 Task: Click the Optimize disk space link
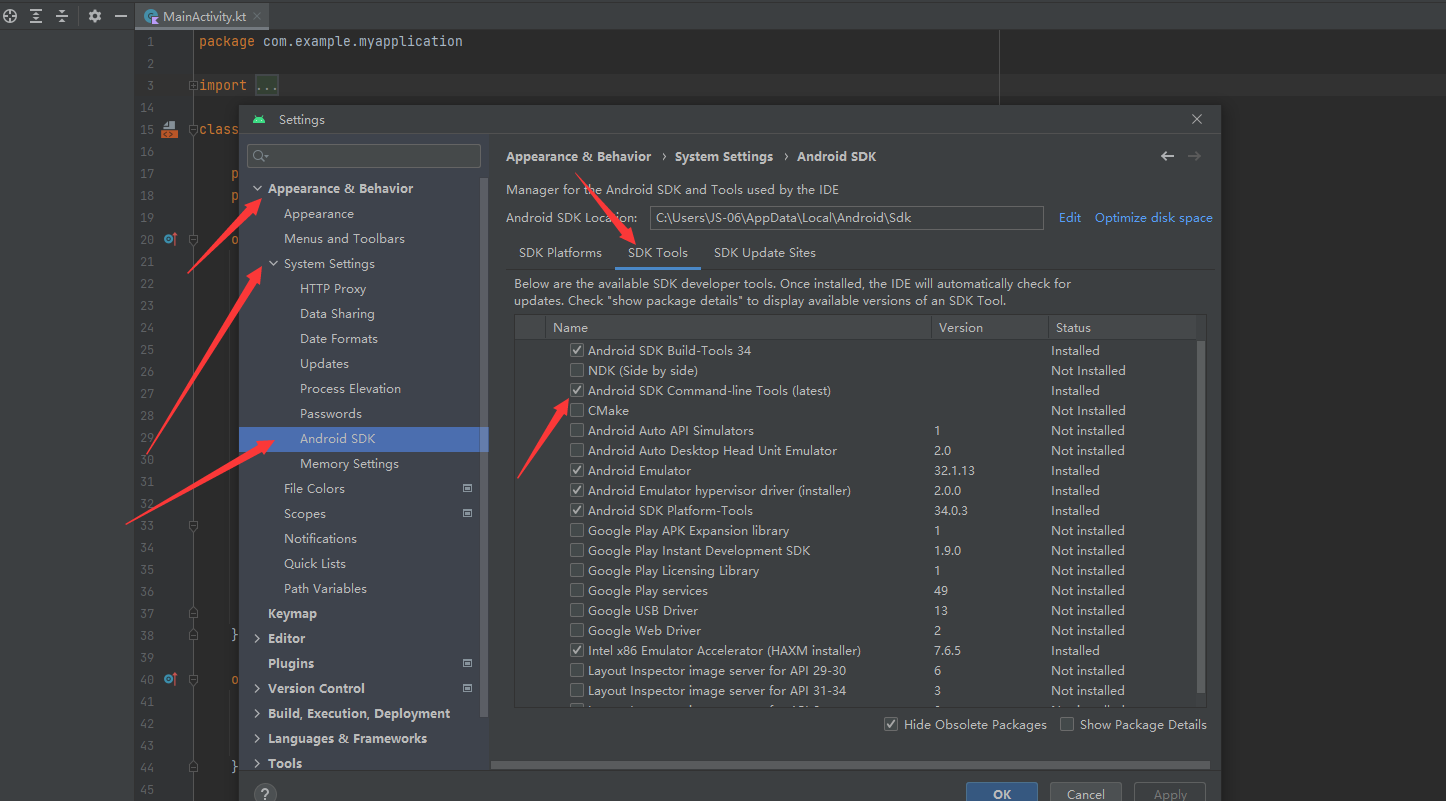(1154, 217)
